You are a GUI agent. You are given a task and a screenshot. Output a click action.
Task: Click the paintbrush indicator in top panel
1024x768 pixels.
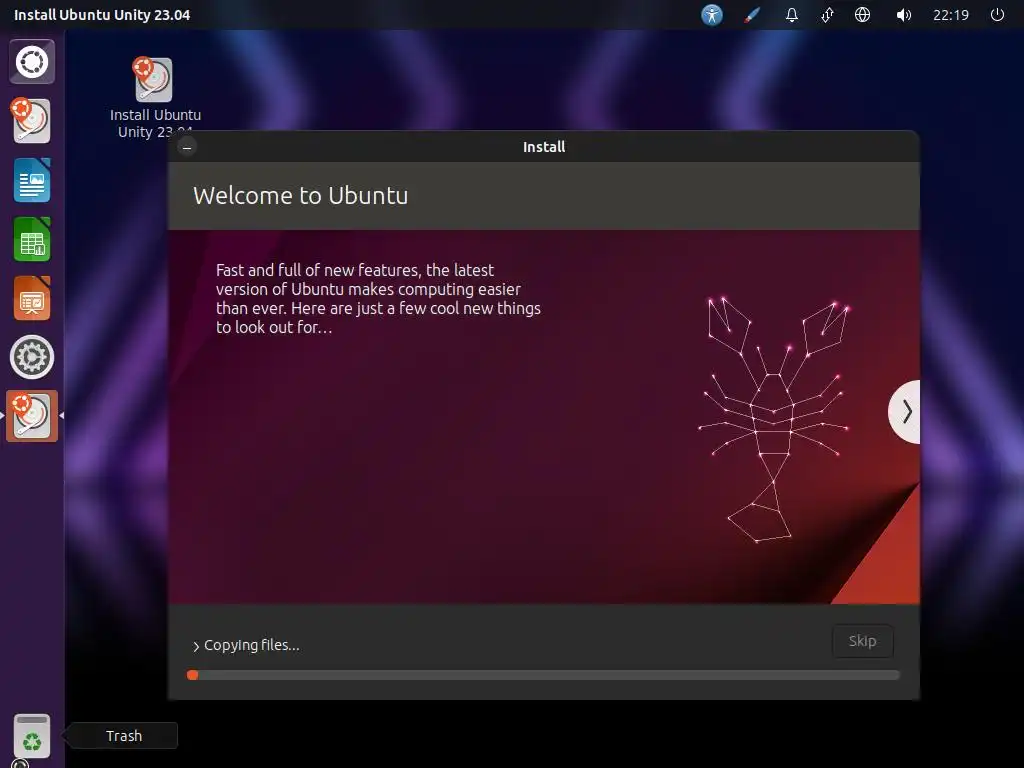pos(752,14)
